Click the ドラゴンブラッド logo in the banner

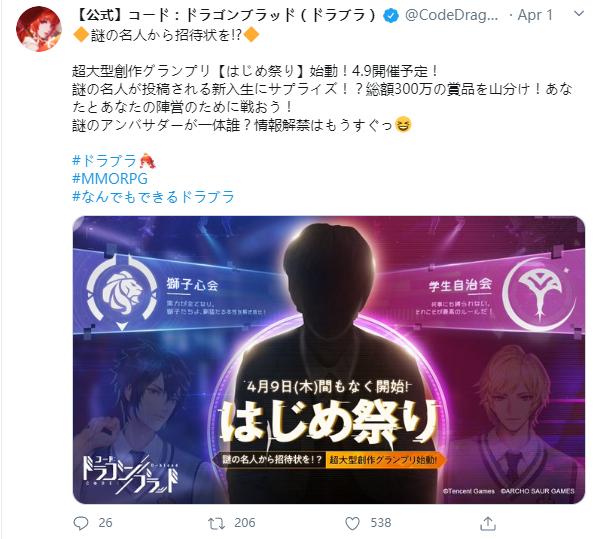(x=130, y=474)
